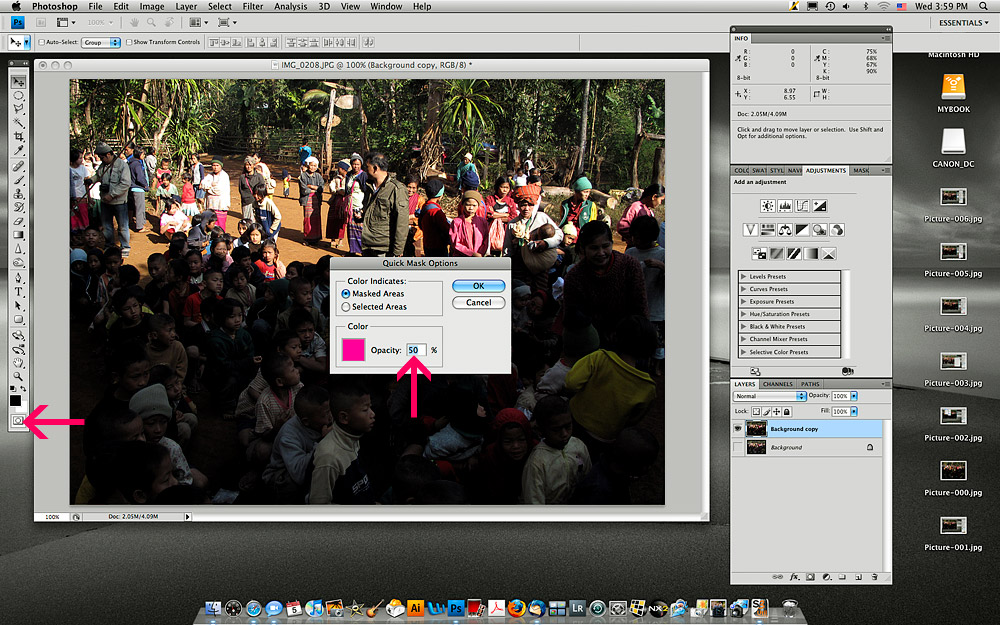Select the Masked Areas radio button

pyautogui.click(x=346, y=294)
